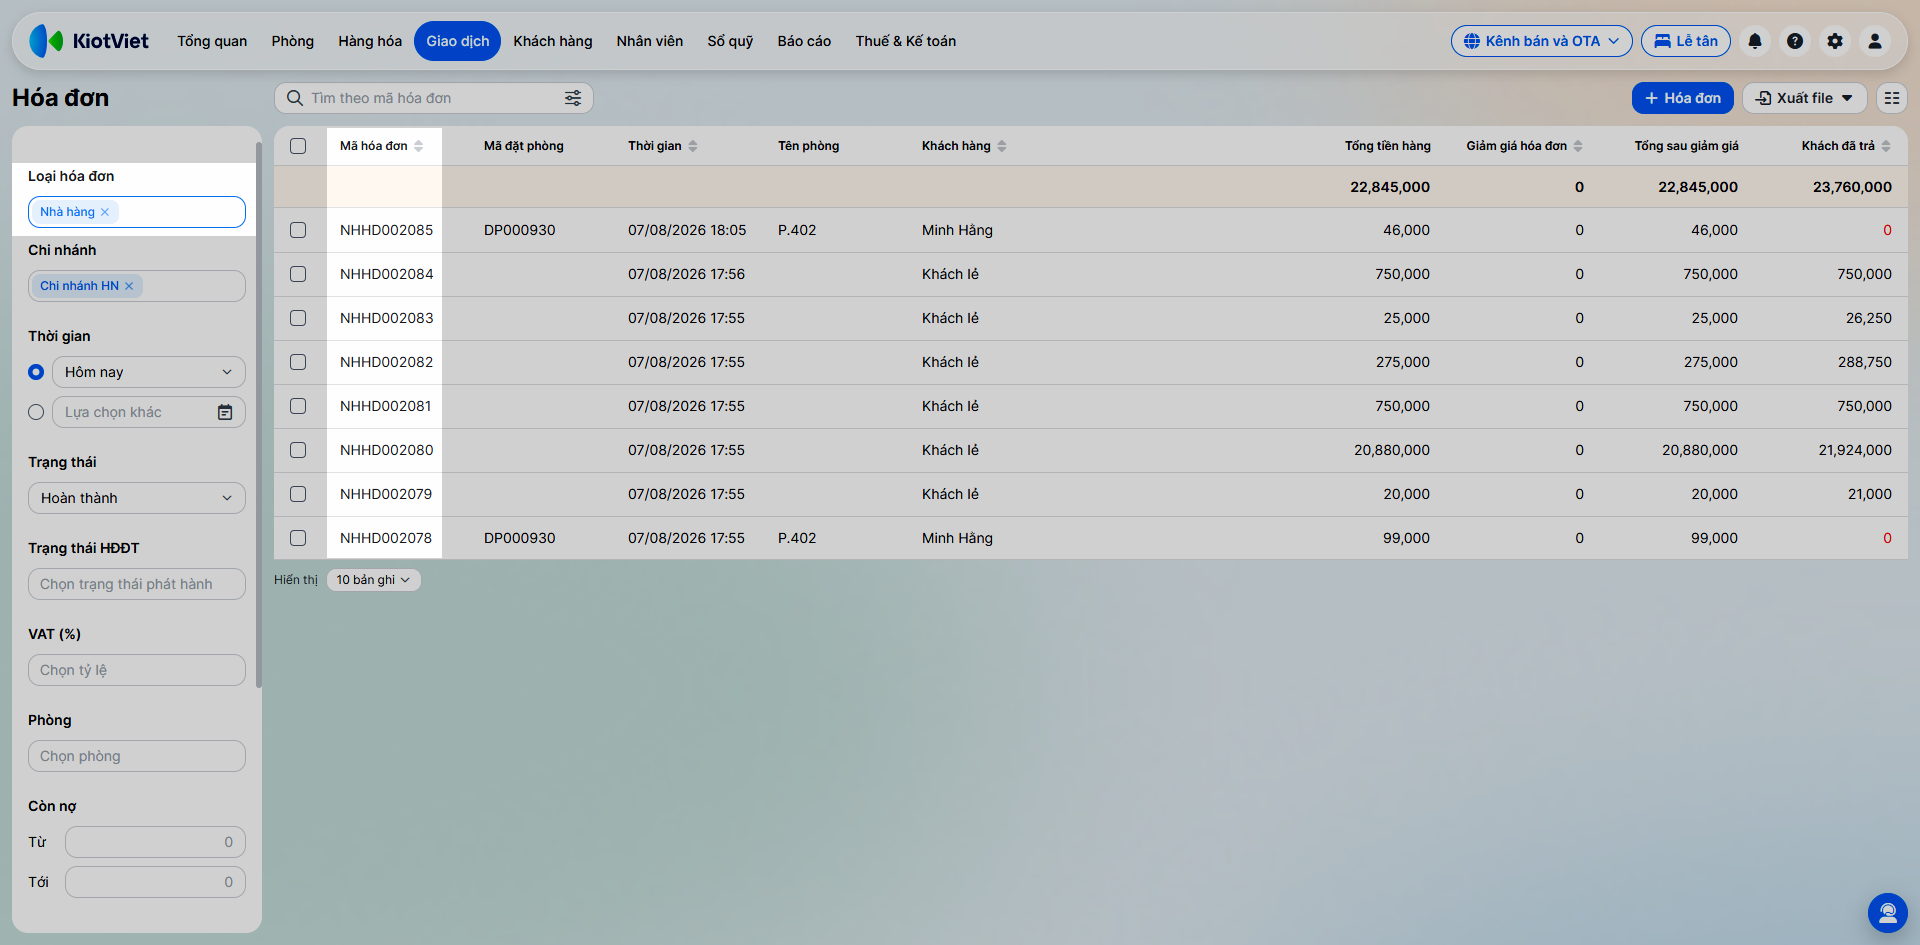The width and height of the screenshot is (1920, 945).
Task: Open the notifications bell
Action: tap(1755, 41)
